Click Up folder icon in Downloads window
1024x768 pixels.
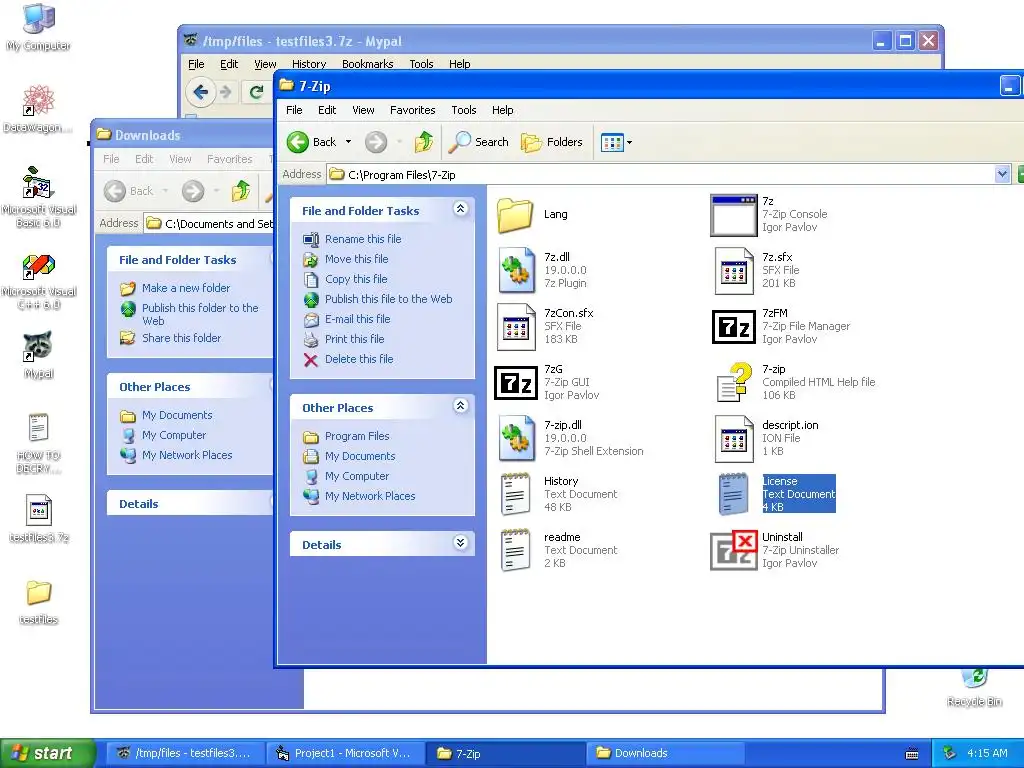241,191
